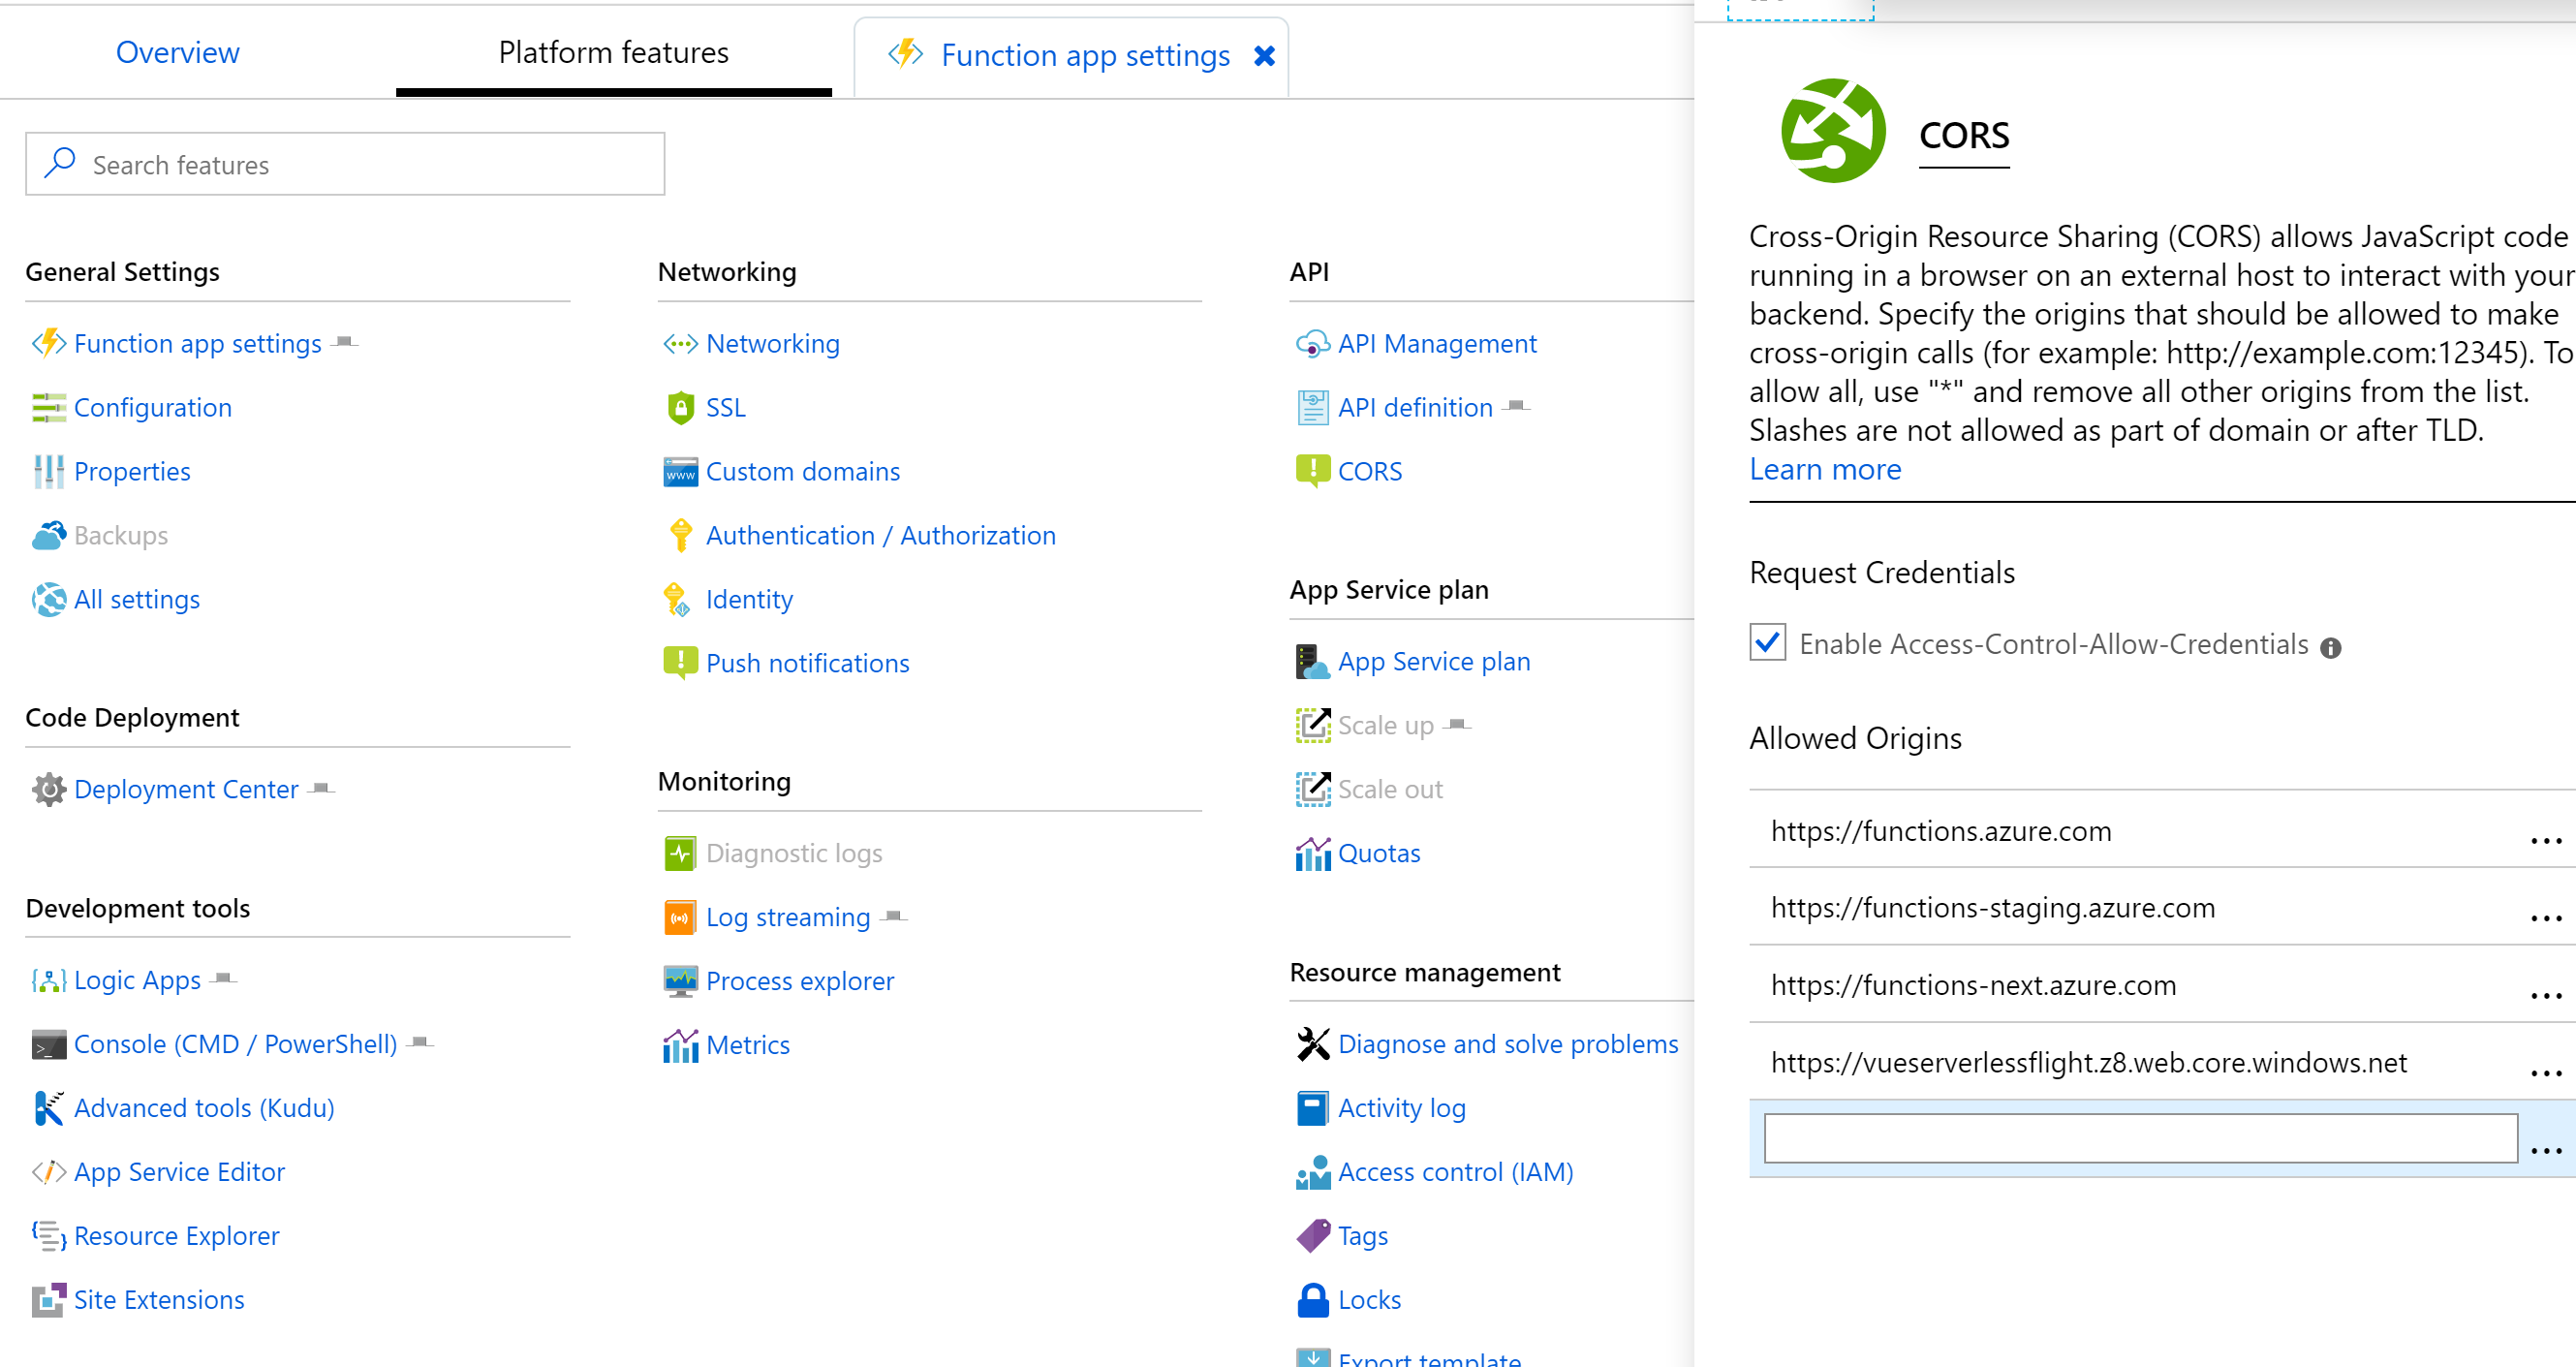Click the Site Extensions icon

click(x=48, y=1299)
